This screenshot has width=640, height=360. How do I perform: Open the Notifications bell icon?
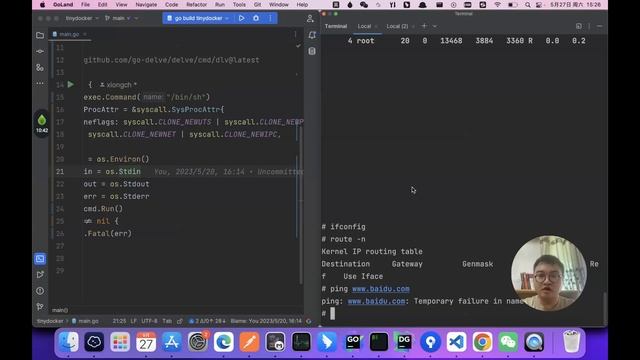[312, 35]
